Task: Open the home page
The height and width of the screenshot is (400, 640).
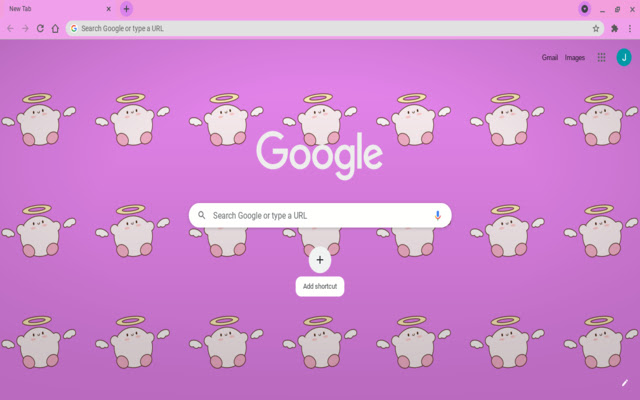Action: (55, 28)
